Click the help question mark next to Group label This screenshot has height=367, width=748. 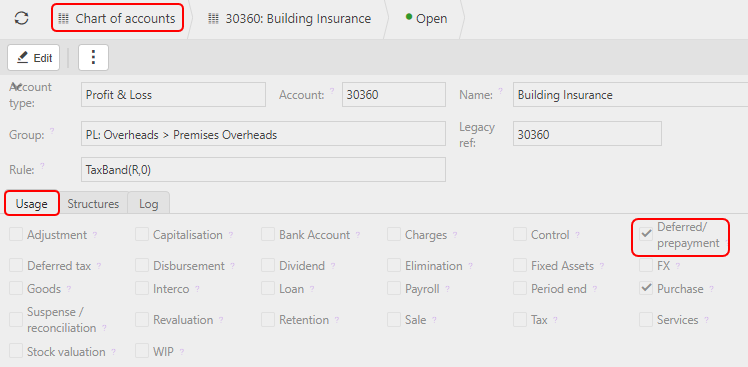click(52, 130)
